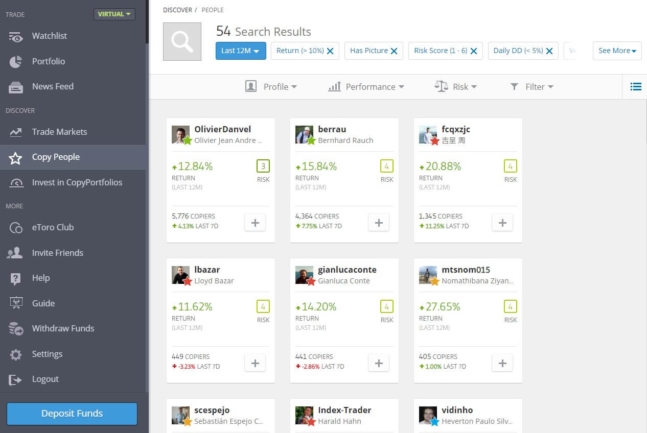Select the Copy People star icon
This screenshot has width=647, height=433.
(16, 158)
